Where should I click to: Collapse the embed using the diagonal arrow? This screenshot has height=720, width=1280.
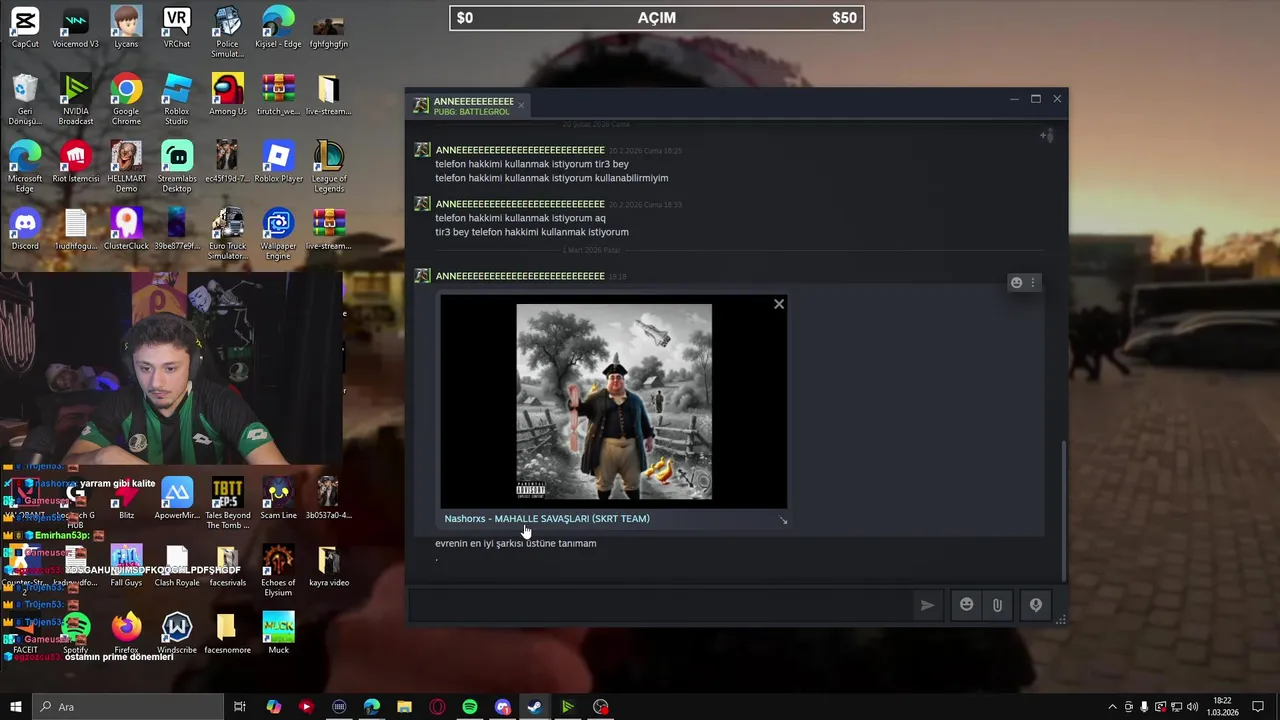point(783,520)
